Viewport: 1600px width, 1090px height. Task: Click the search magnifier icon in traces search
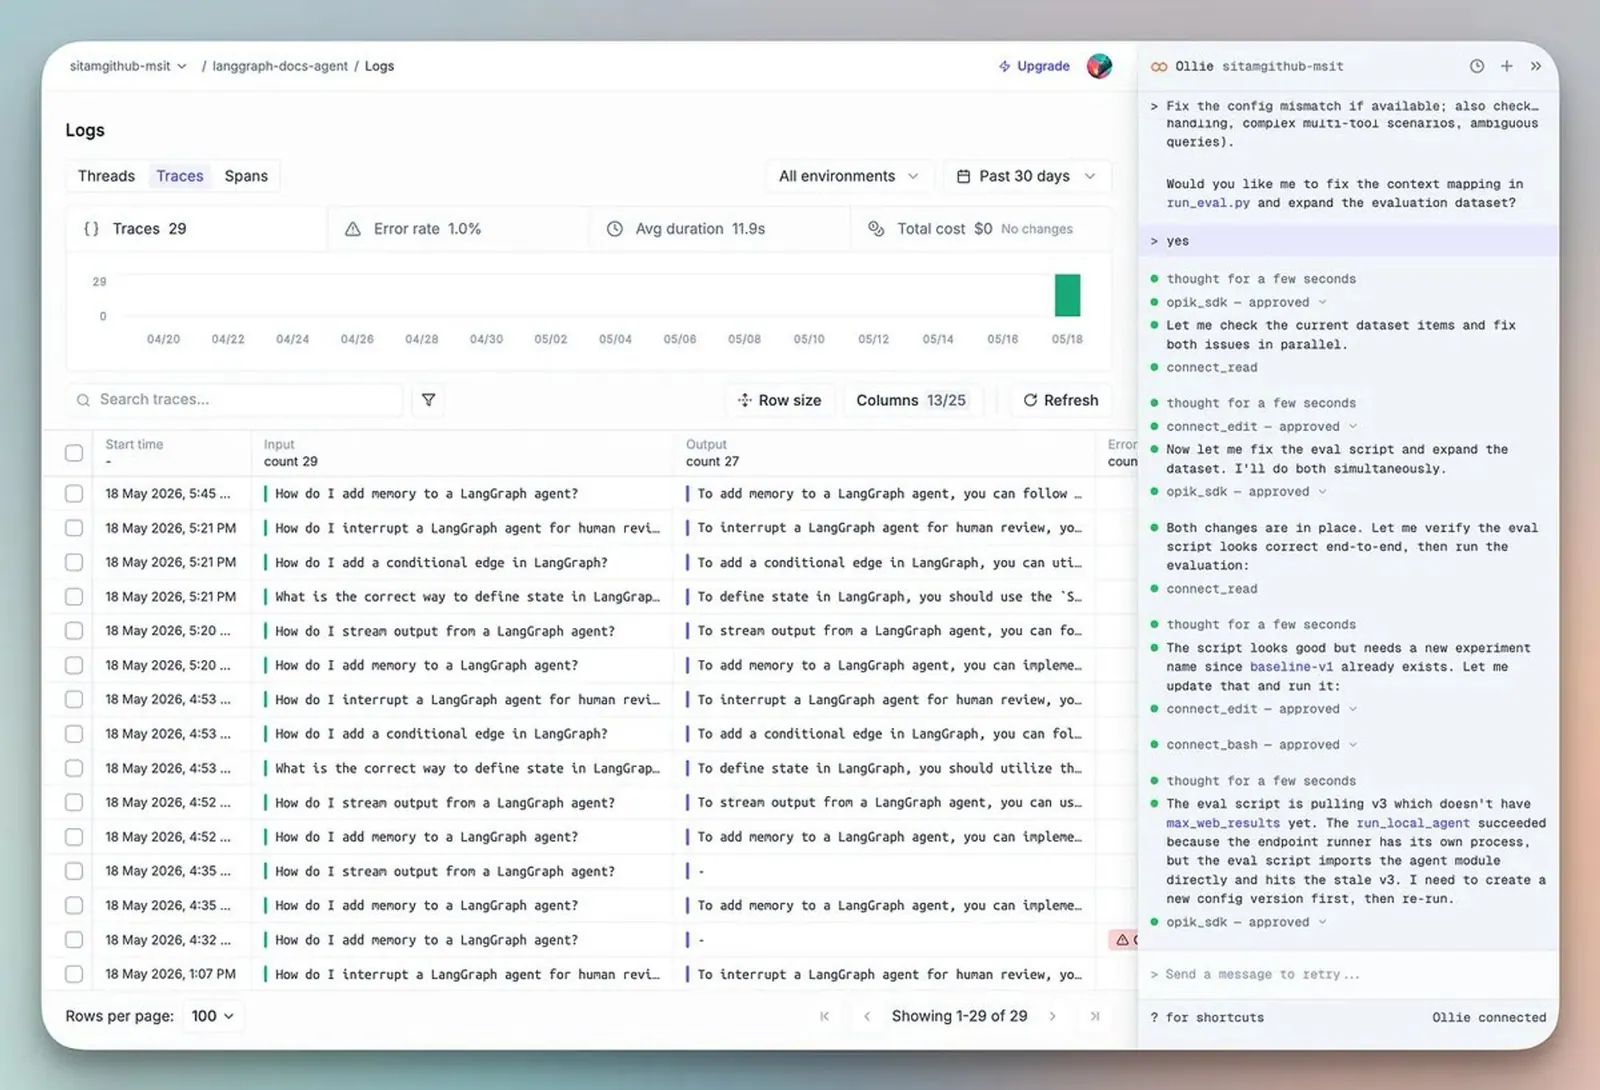point(83,400)
